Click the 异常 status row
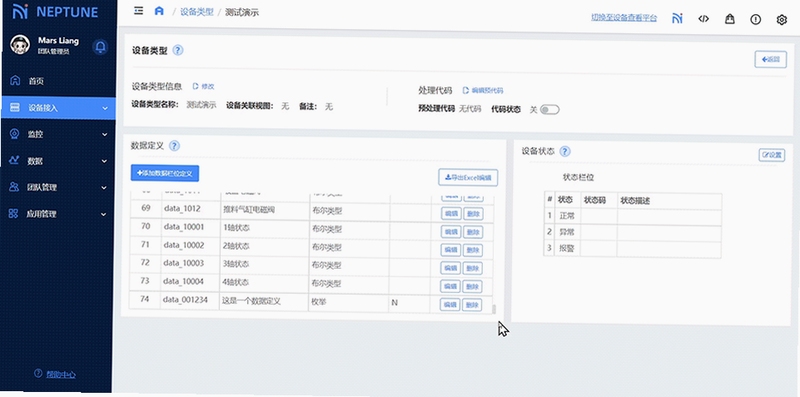The image size is (800, 397). (632, 233)
